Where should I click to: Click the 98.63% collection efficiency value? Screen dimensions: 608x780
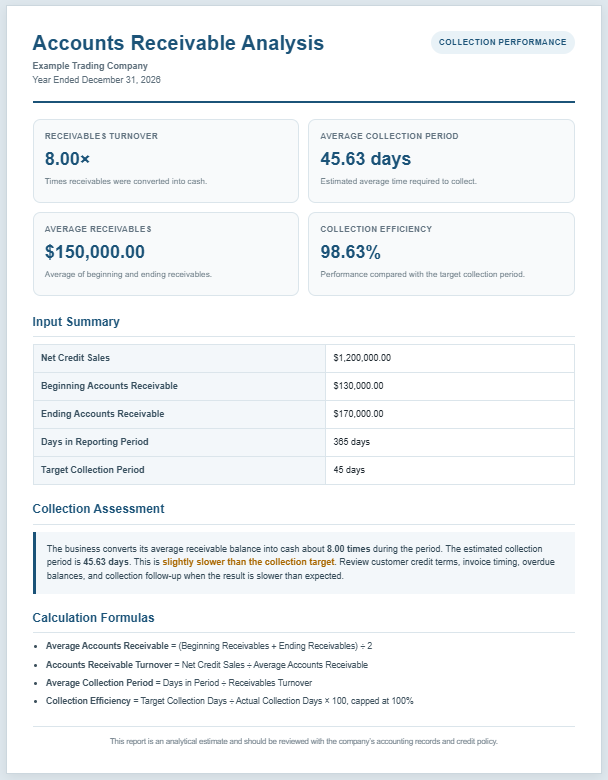click(351, 252)
